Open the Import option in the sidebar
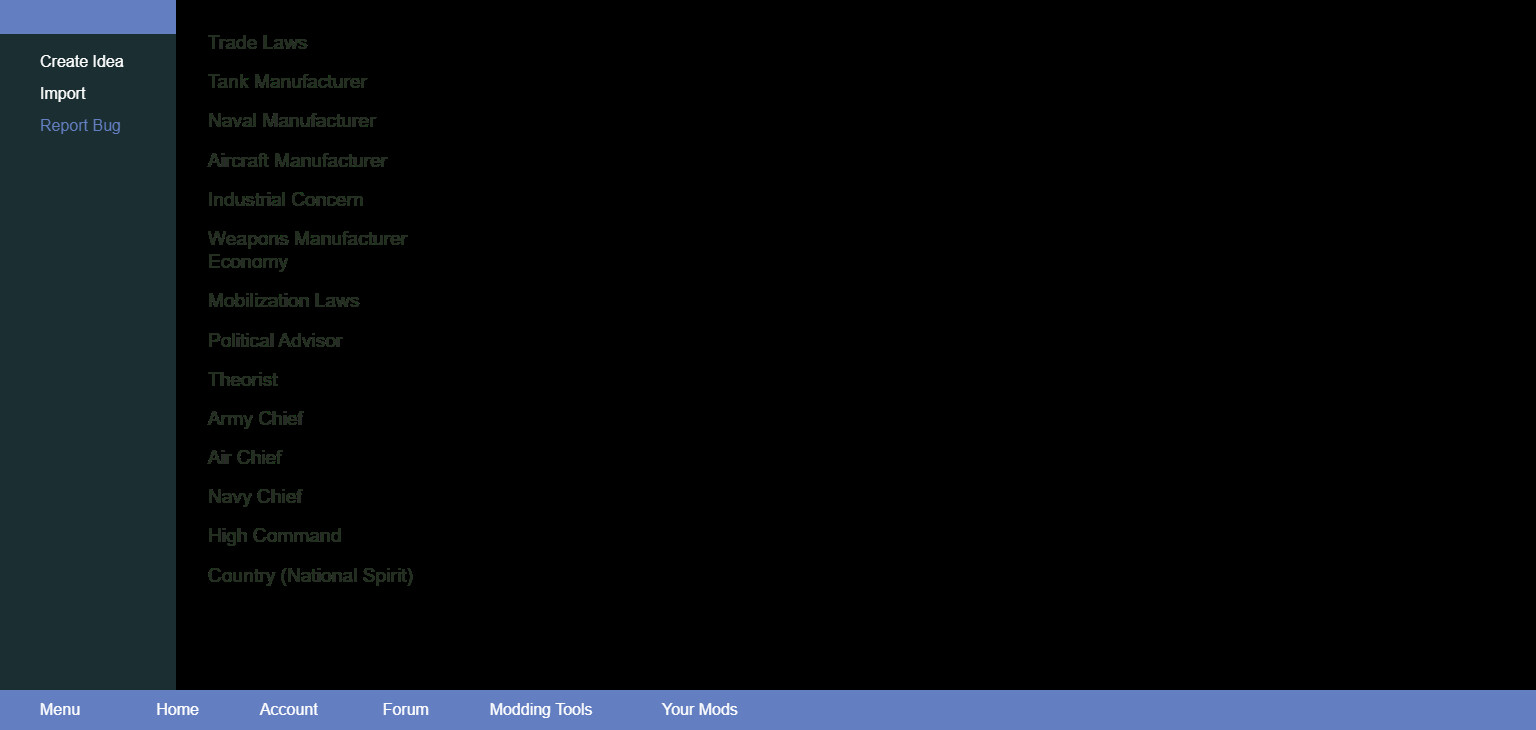 point(63,94)
